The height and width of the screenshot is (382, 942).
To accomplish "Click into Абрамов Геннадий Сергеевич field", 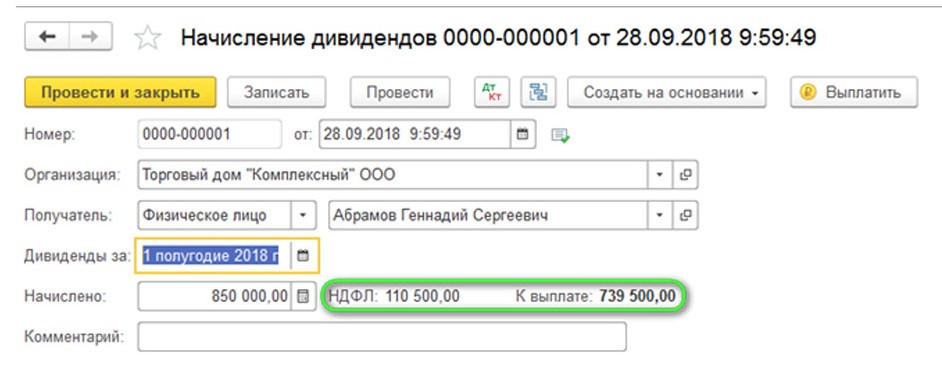I will click(488, 215).
